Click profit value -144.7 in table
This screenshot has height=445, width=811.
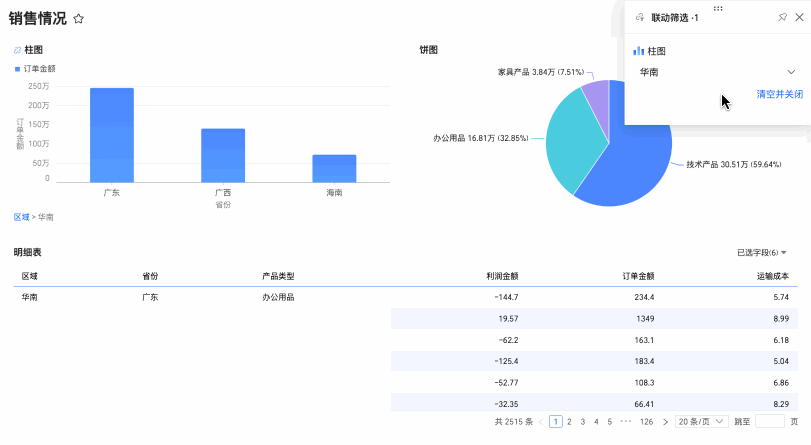coord(506,297)
